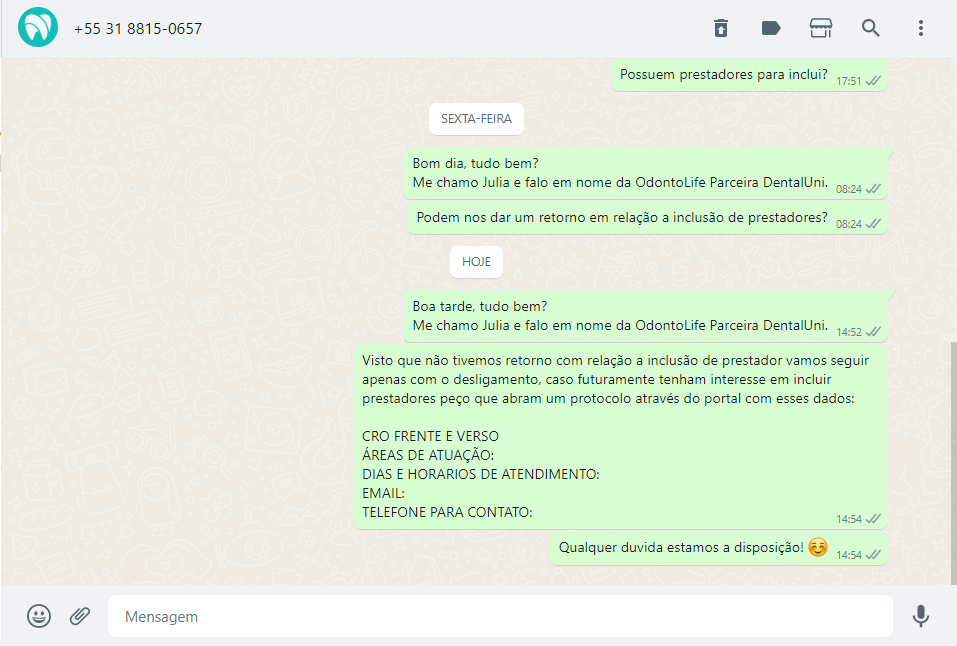Select 'Podem nos dar um retorno' message

pos(647,218)
